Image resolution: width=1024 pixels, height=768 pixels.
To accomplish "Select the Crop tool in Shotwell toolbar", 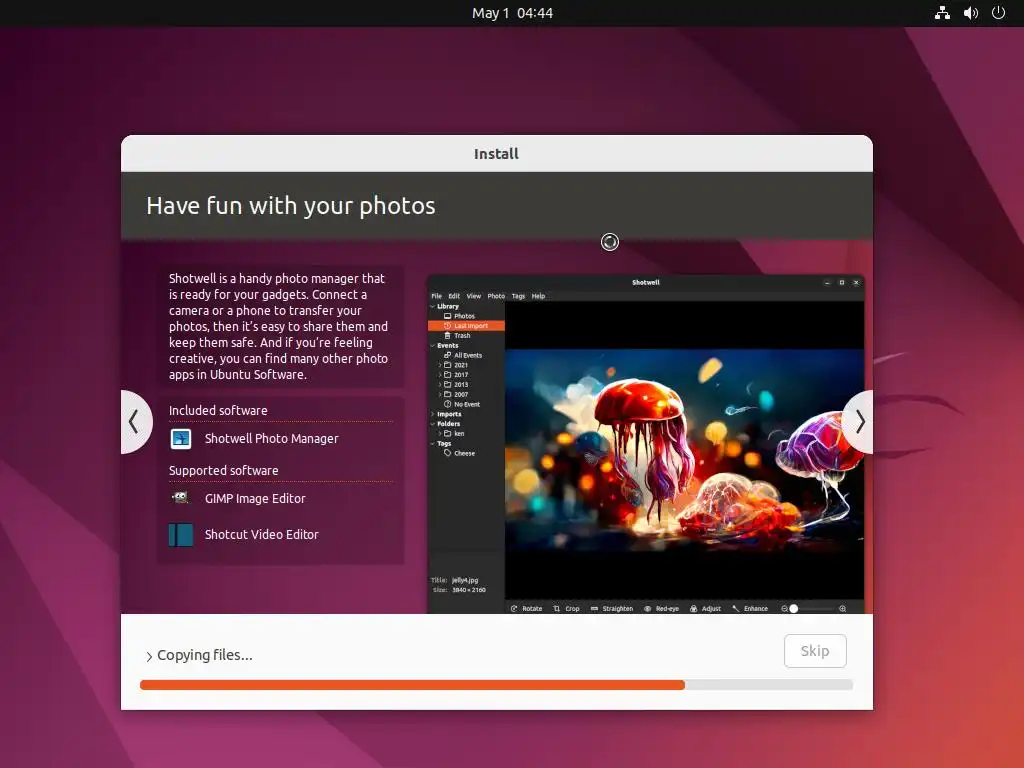I will (566, 609).
